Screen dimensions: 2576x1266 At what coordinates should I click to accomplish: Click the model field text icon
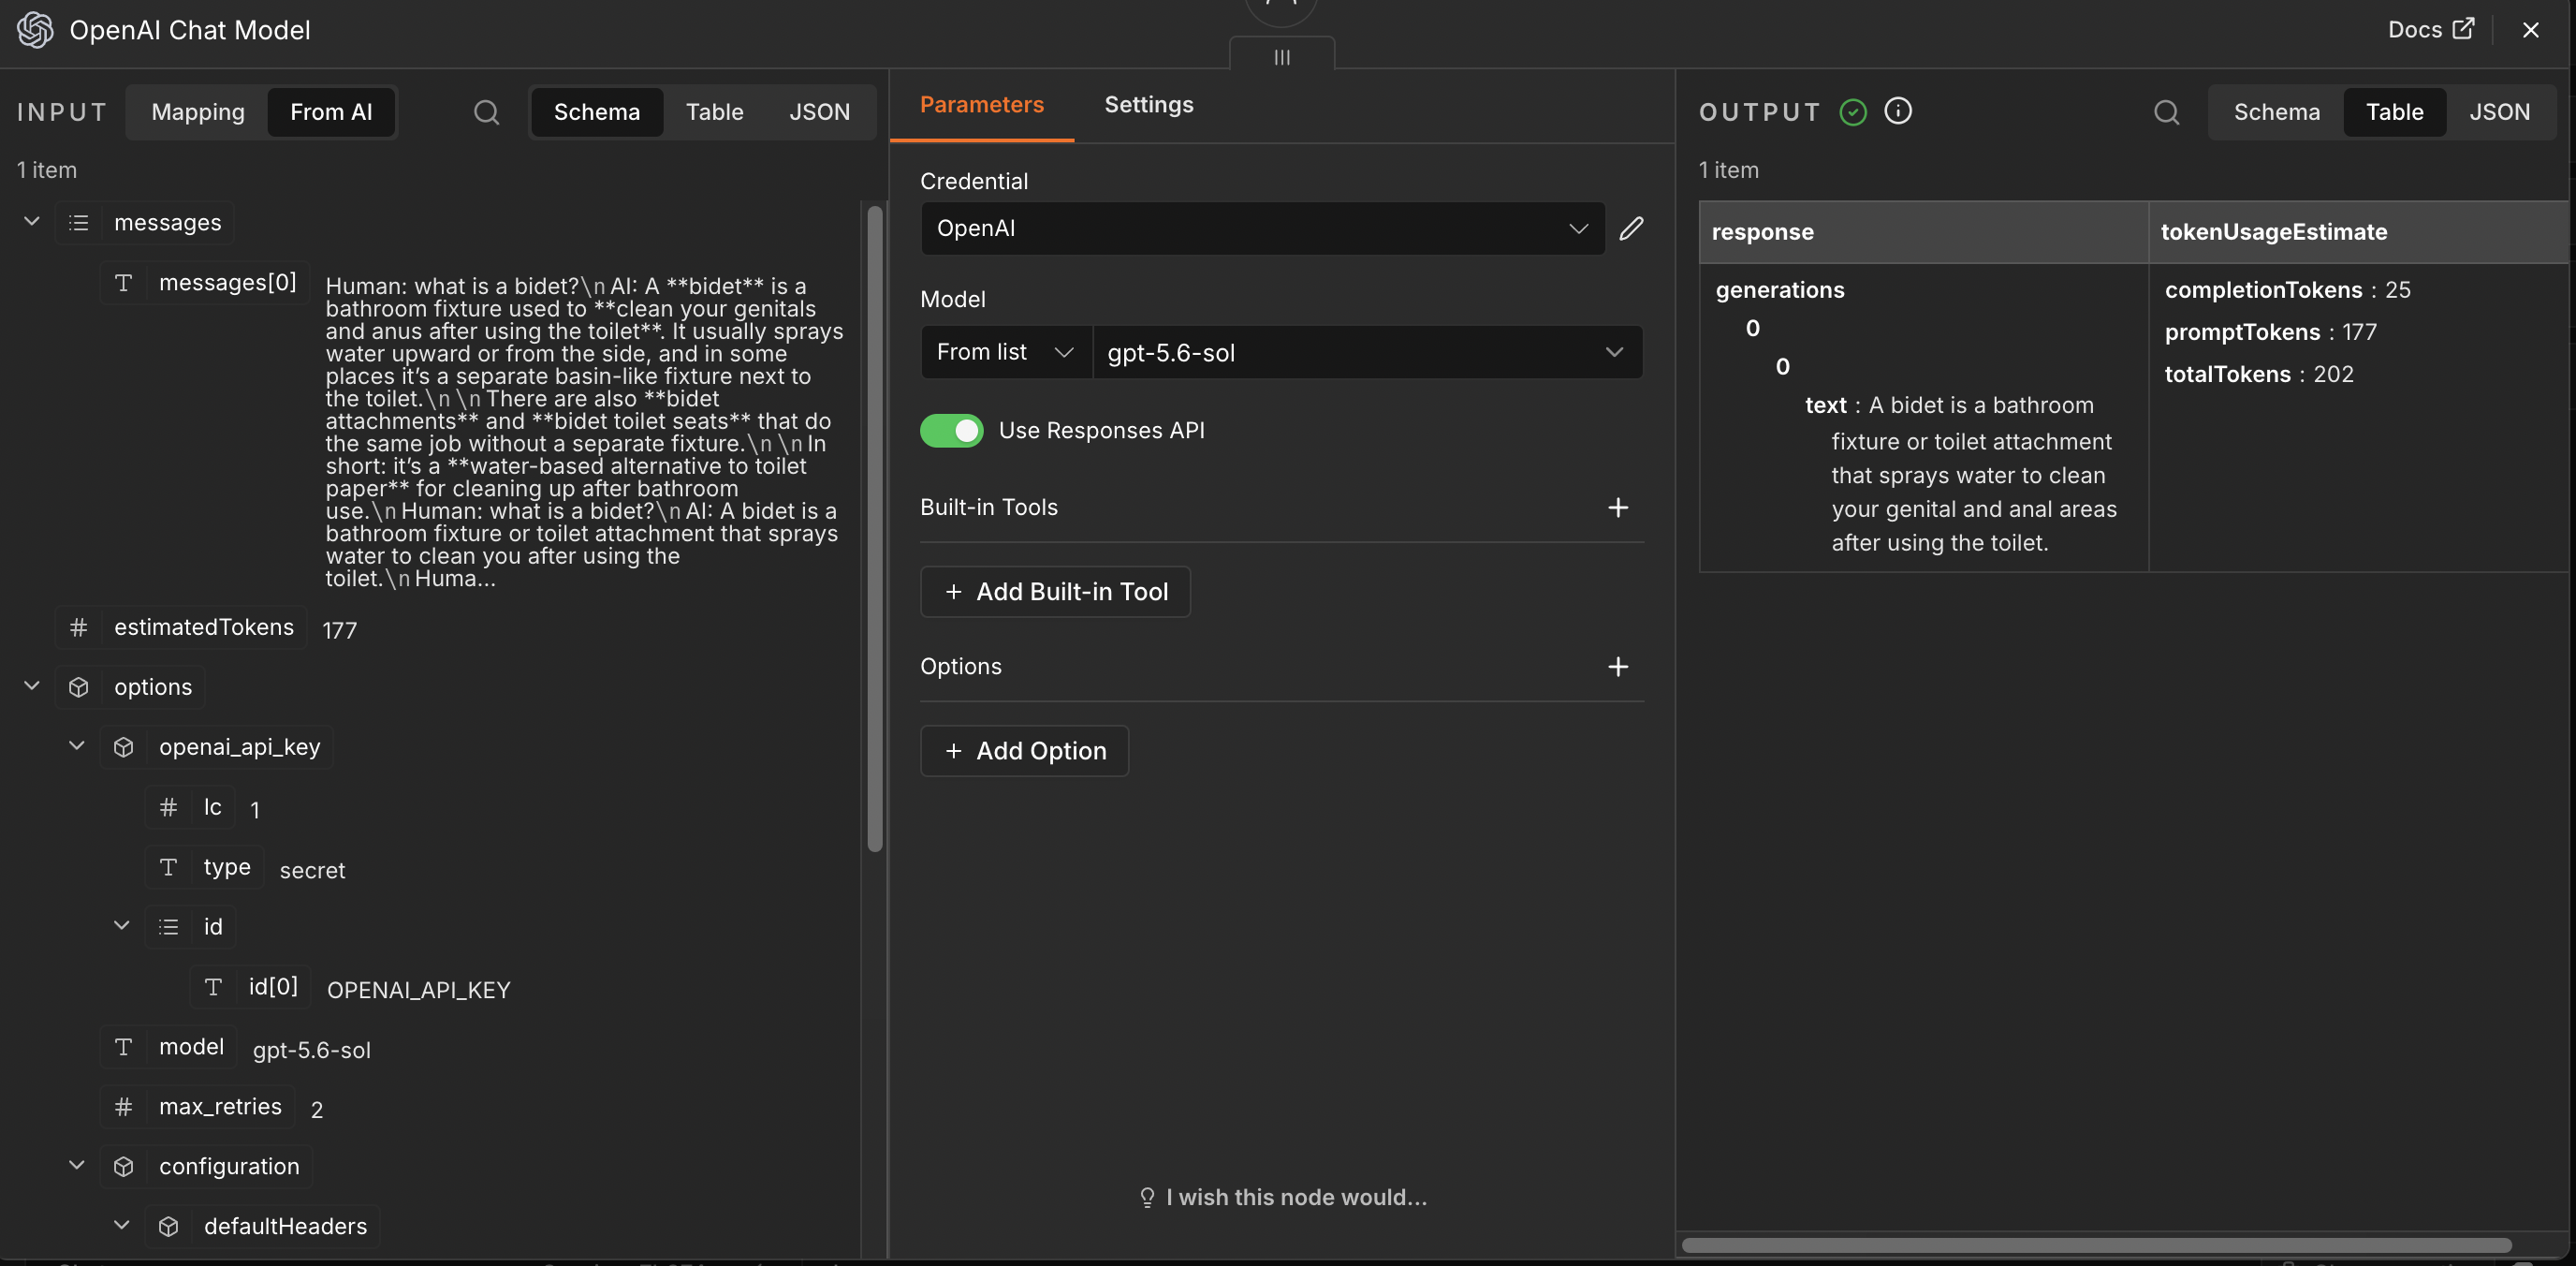tap(123, 1047)
